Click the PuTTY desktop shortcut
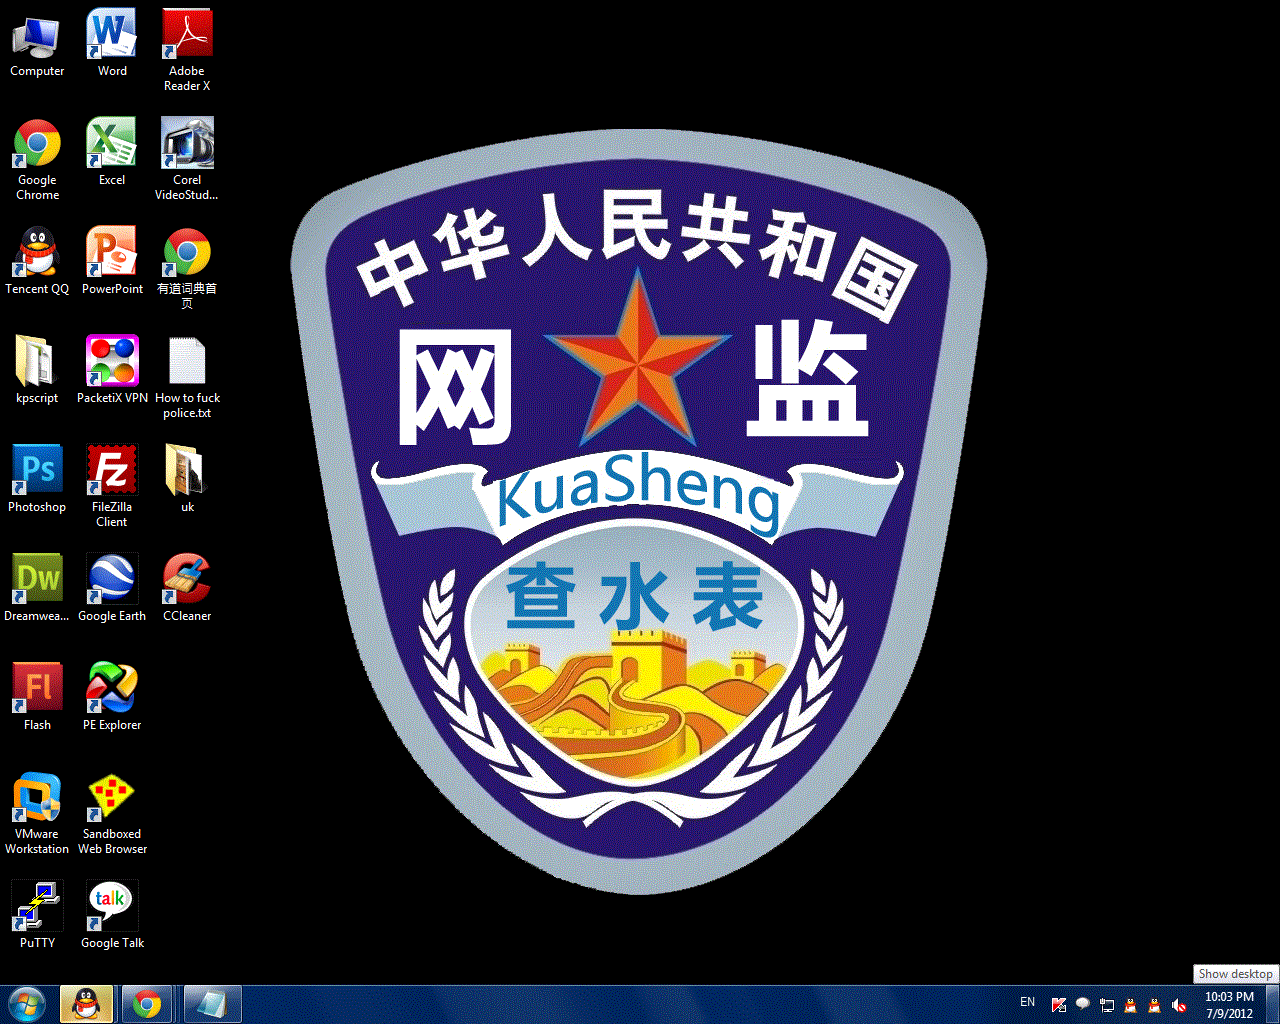1280x1024 pixels. 37,914
